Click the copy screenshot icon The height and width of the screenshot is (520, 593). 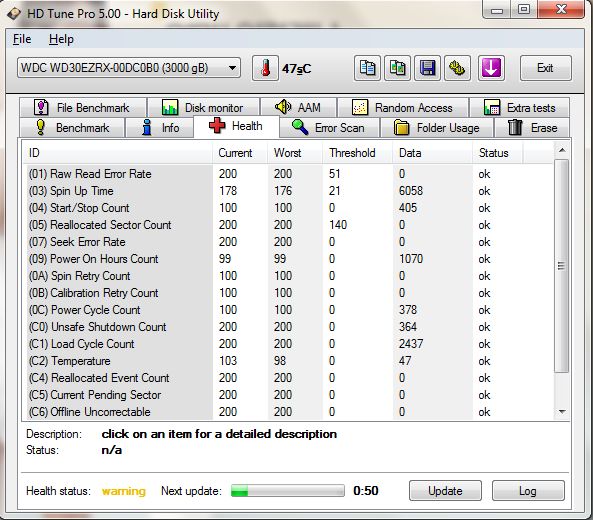click(397, 68)
